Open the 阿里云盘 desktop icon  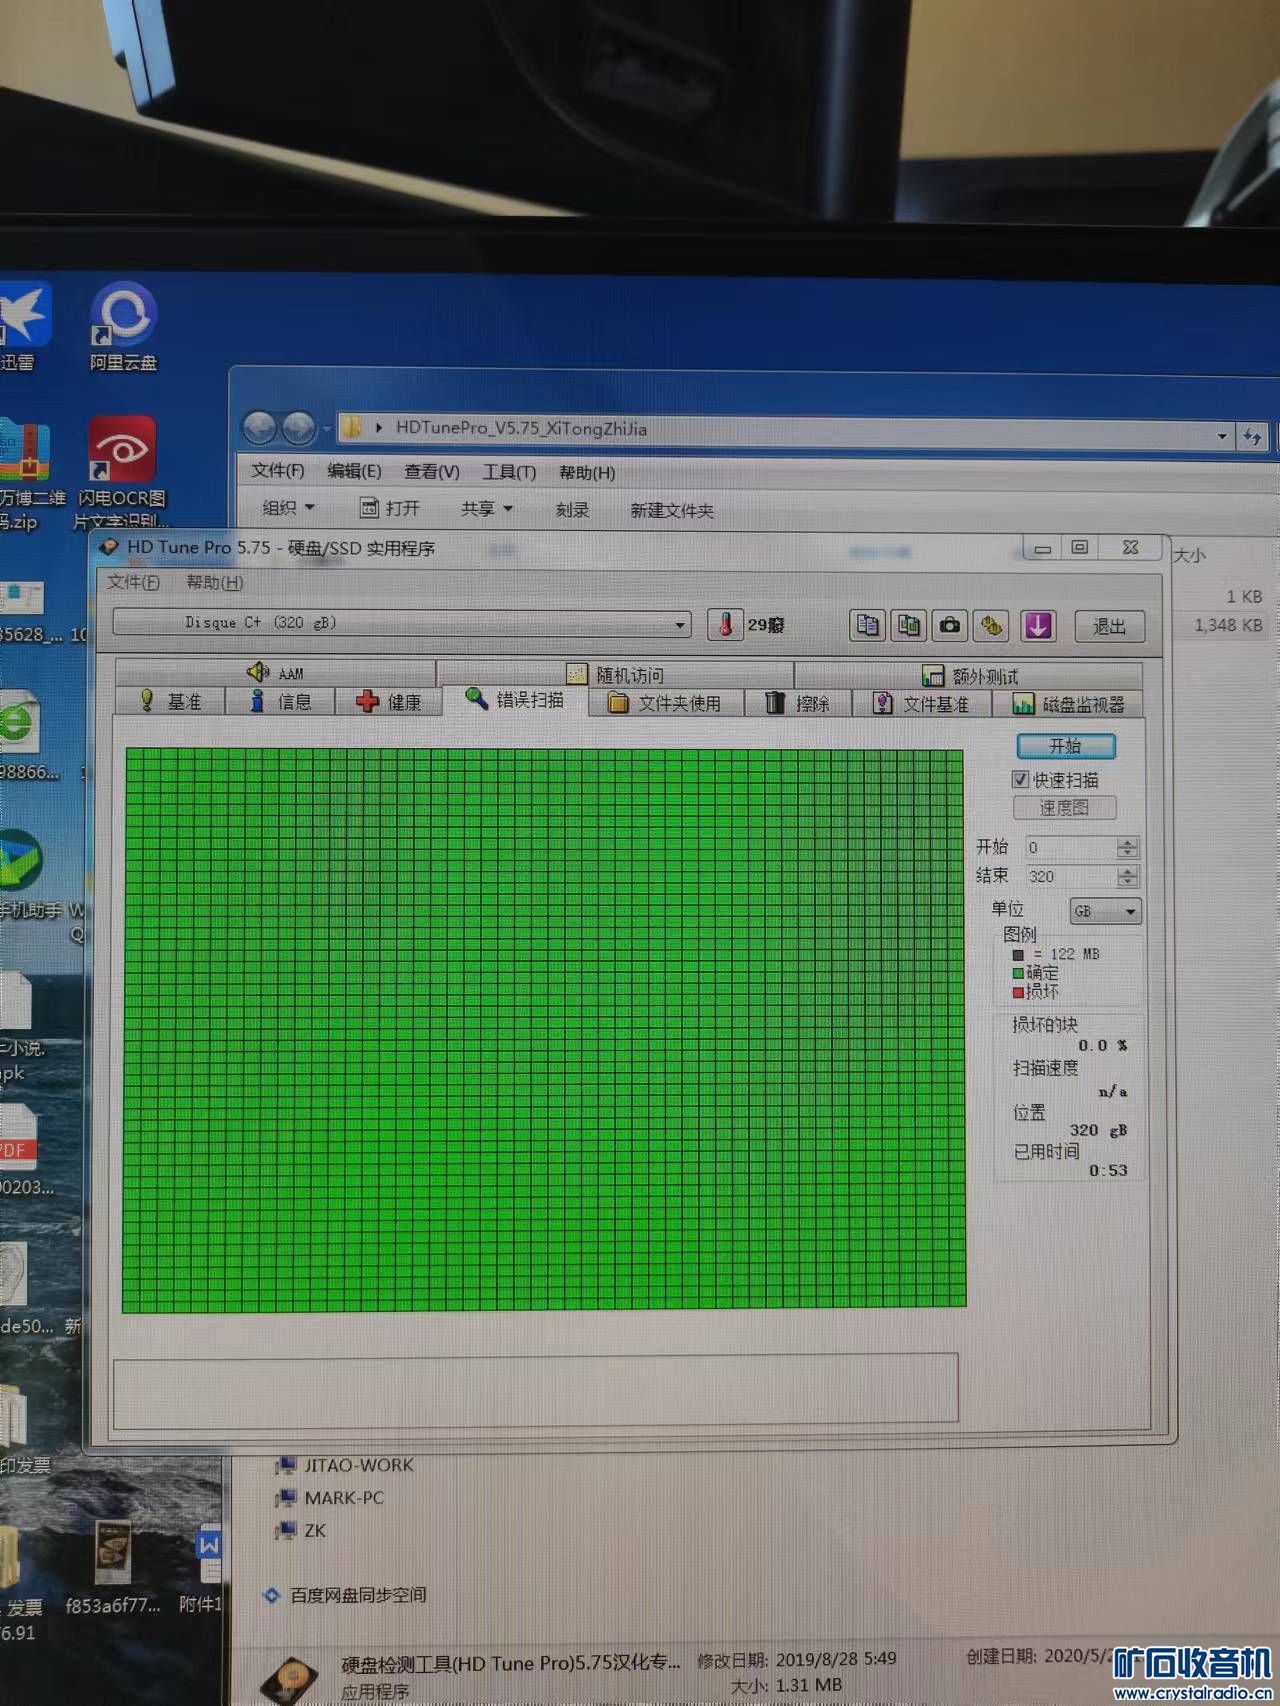124,327
